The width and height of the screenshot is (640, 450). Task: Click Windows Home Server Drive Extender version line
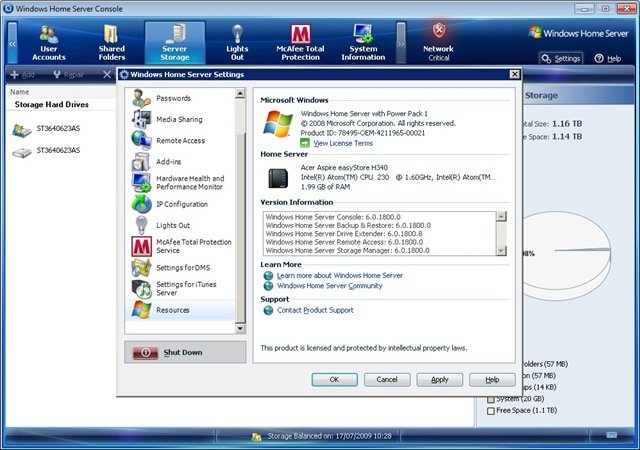coord(344,234)
